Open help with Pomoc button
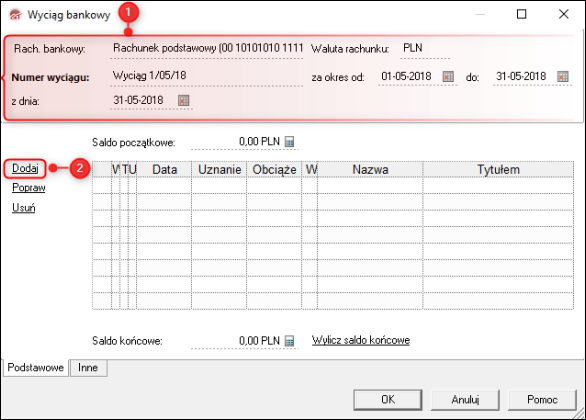Viewport: 586px width, 420px height. click(542, 400)
